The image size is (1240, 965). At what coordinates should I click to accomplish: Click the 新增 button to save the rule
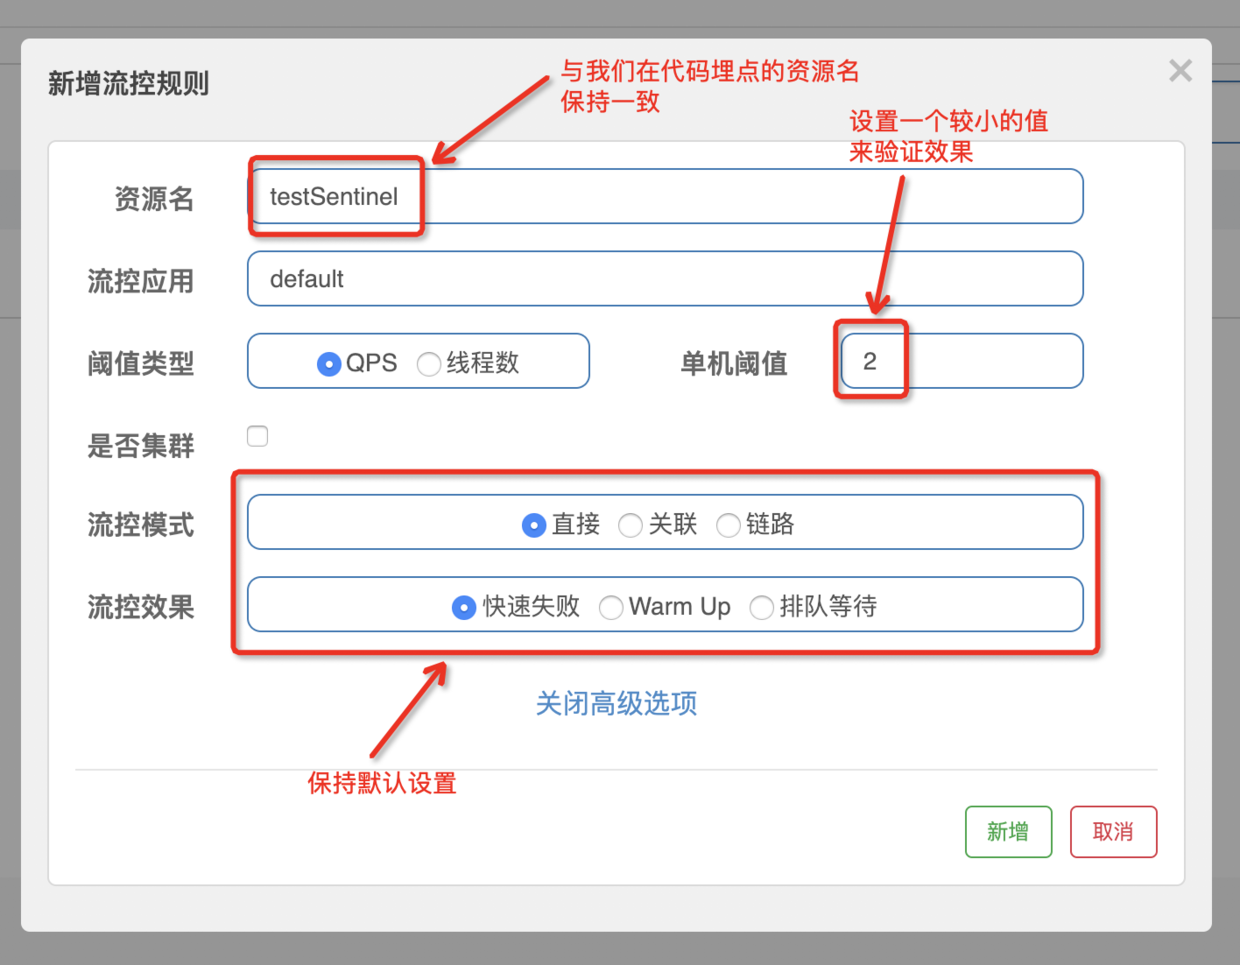1008,831
